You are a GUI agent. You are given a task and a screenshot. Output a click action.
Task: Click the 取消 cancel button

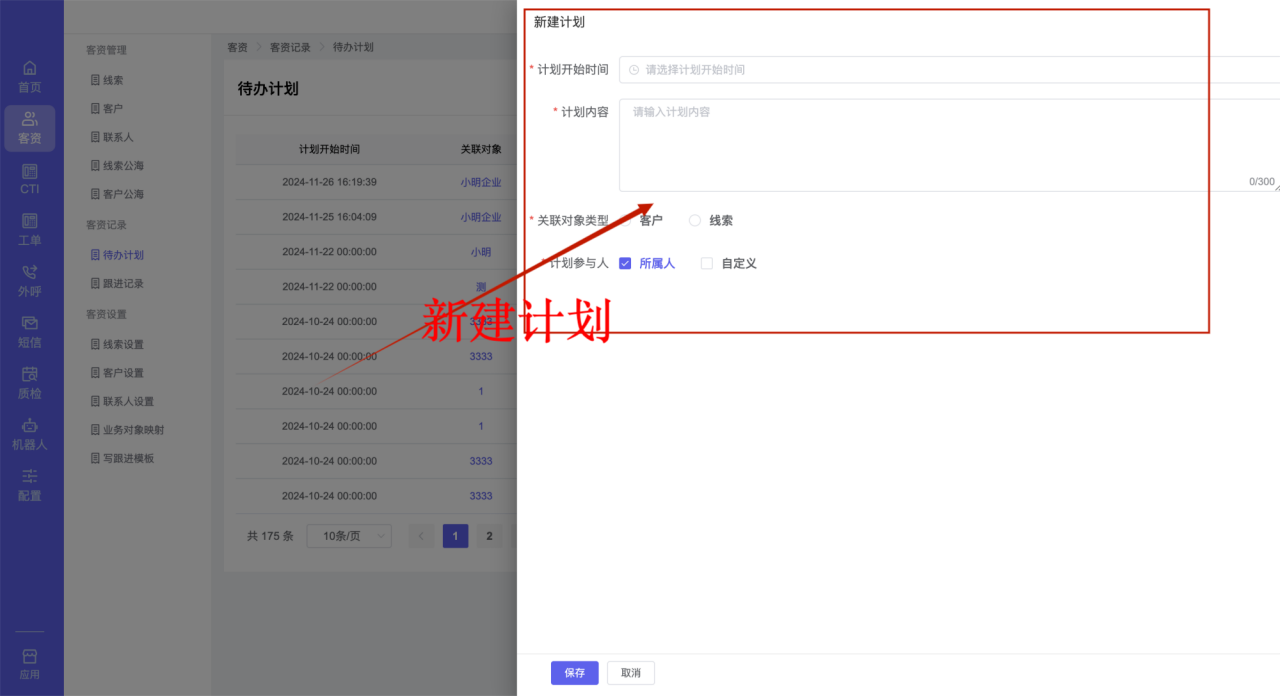[x=630, y=673]
